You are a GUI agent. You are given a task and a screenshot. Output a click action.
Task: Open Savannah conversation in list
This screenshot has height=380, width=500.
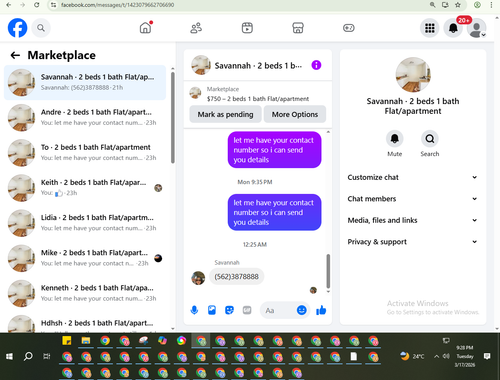[x=85, y=82]
